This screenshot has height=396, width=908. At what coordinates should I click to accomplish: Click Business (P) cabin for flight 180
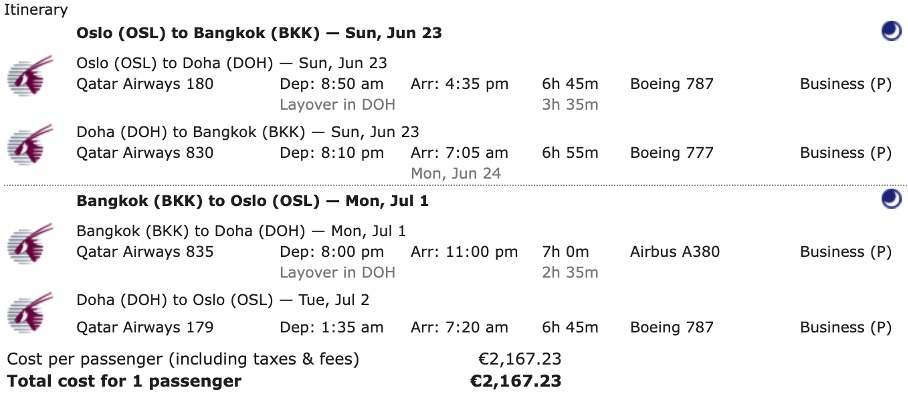click(845, 84)
